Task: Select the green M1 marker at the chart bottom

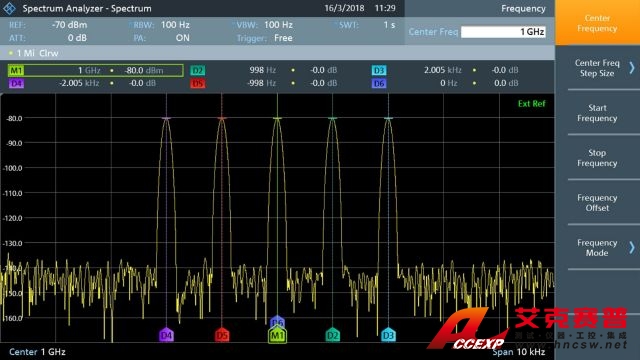Action: coord(277,336)
